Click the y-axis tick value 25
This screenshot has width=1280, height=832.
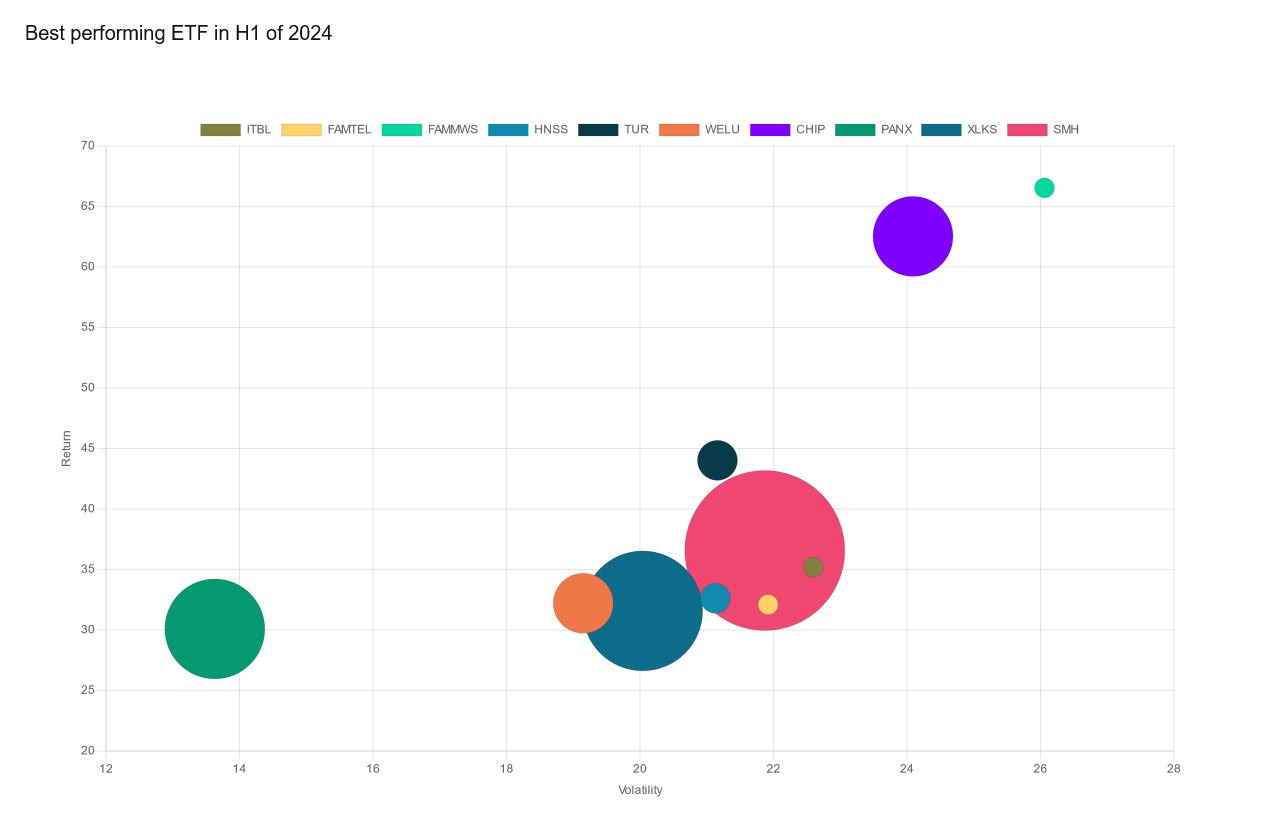click(88, 690)
